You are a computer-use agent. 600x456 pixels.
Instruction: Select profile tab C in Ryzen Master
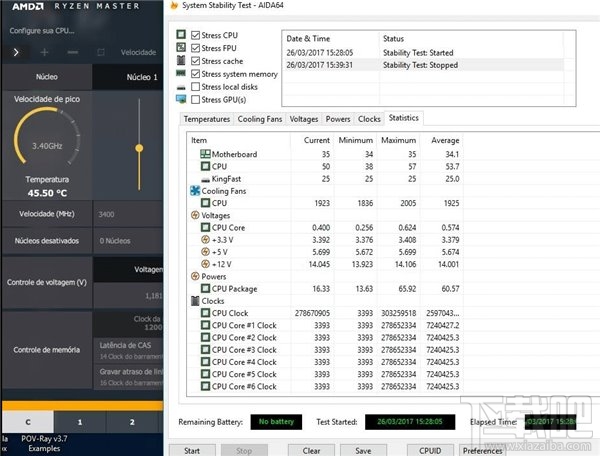click(x=28, y=422)
